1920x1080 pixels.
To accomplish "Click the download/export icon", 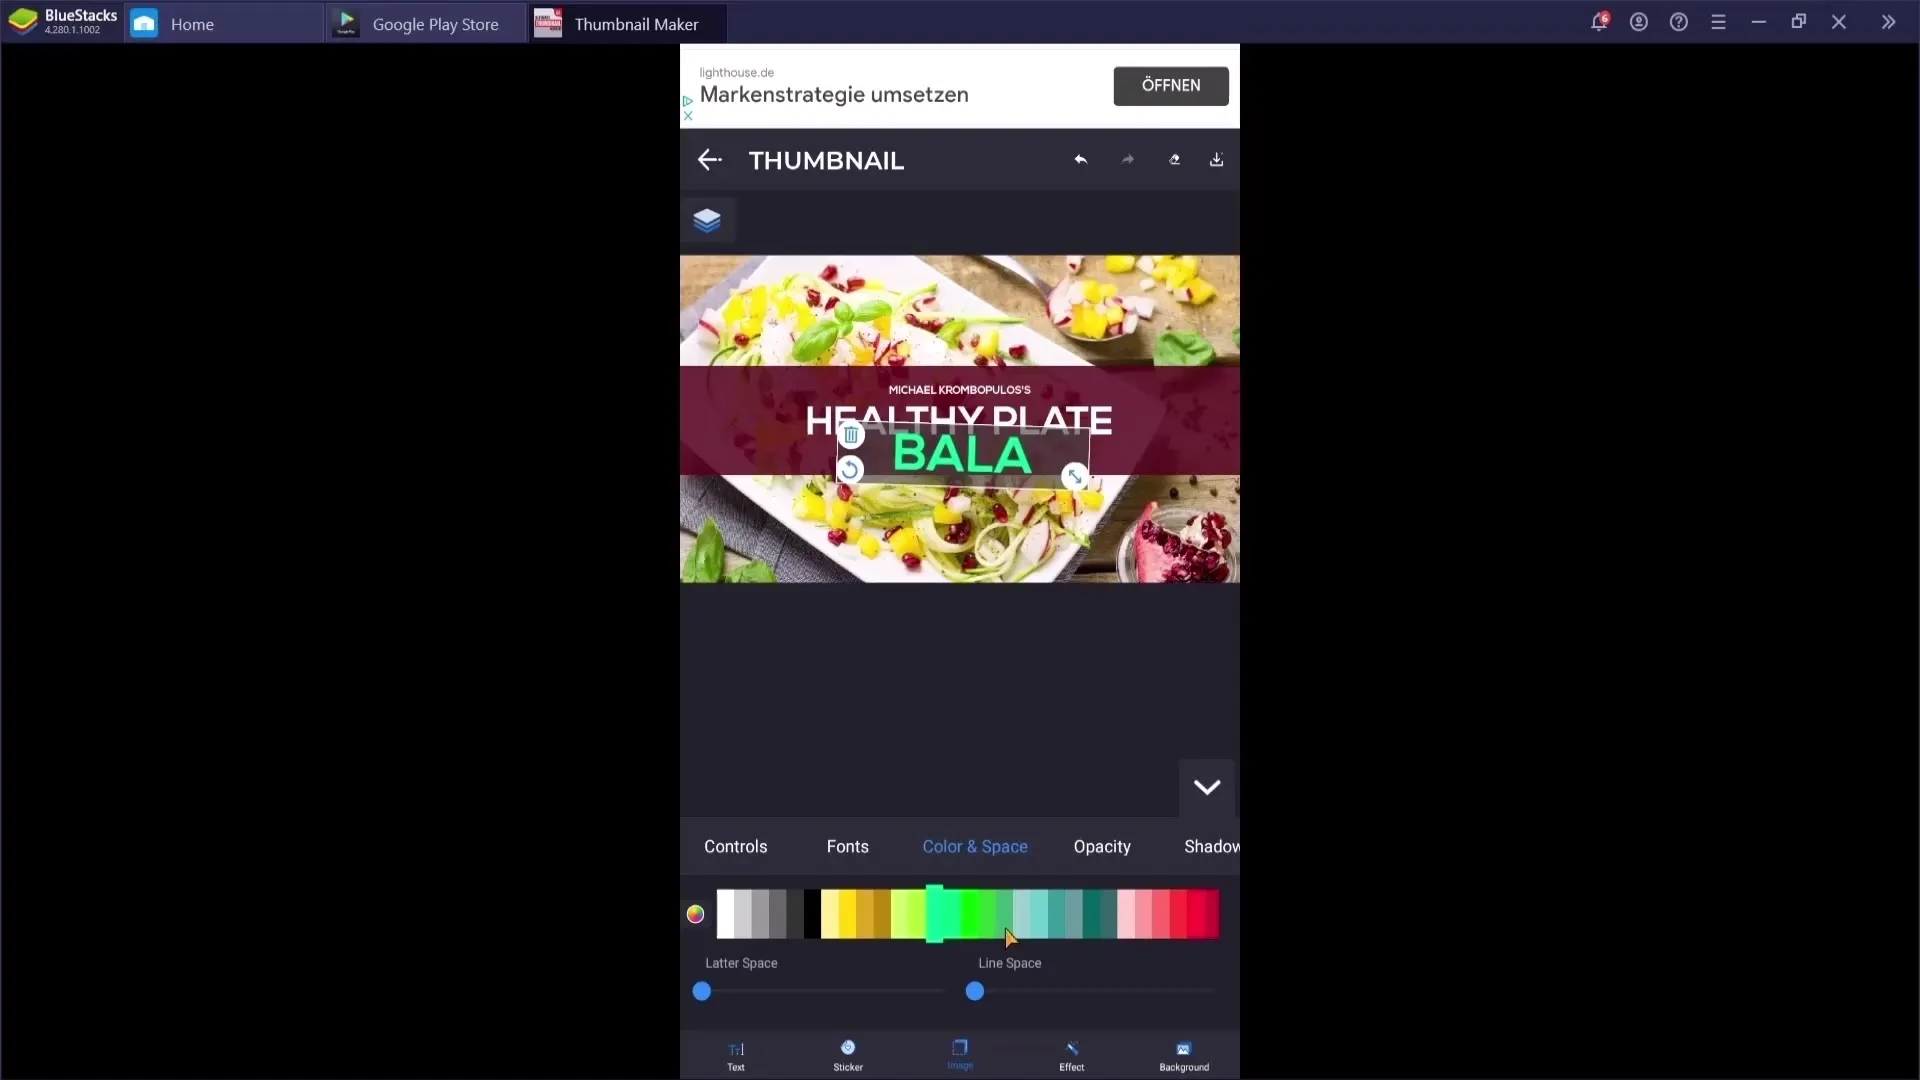I will point(1216,158).
